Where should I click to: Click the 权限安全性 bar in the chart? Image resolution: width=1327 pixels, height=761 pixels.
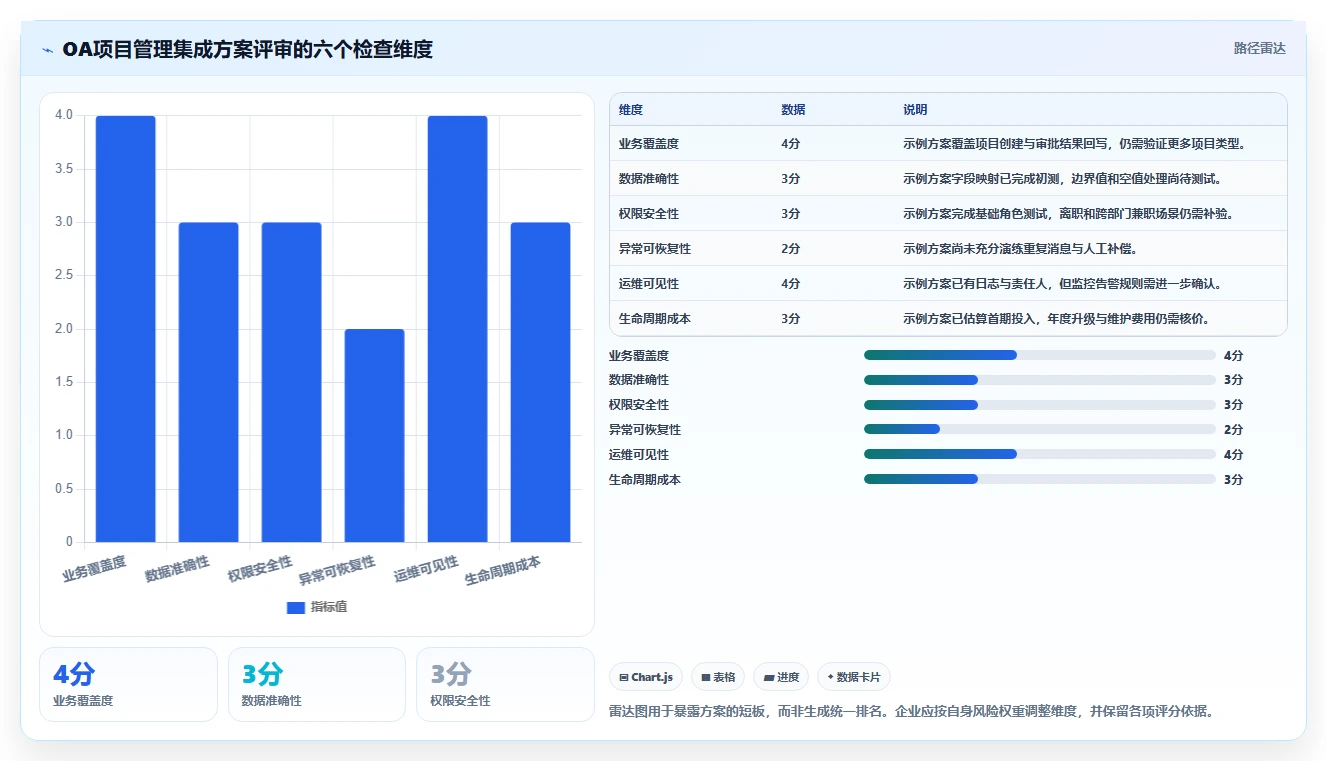coord(292,382)
